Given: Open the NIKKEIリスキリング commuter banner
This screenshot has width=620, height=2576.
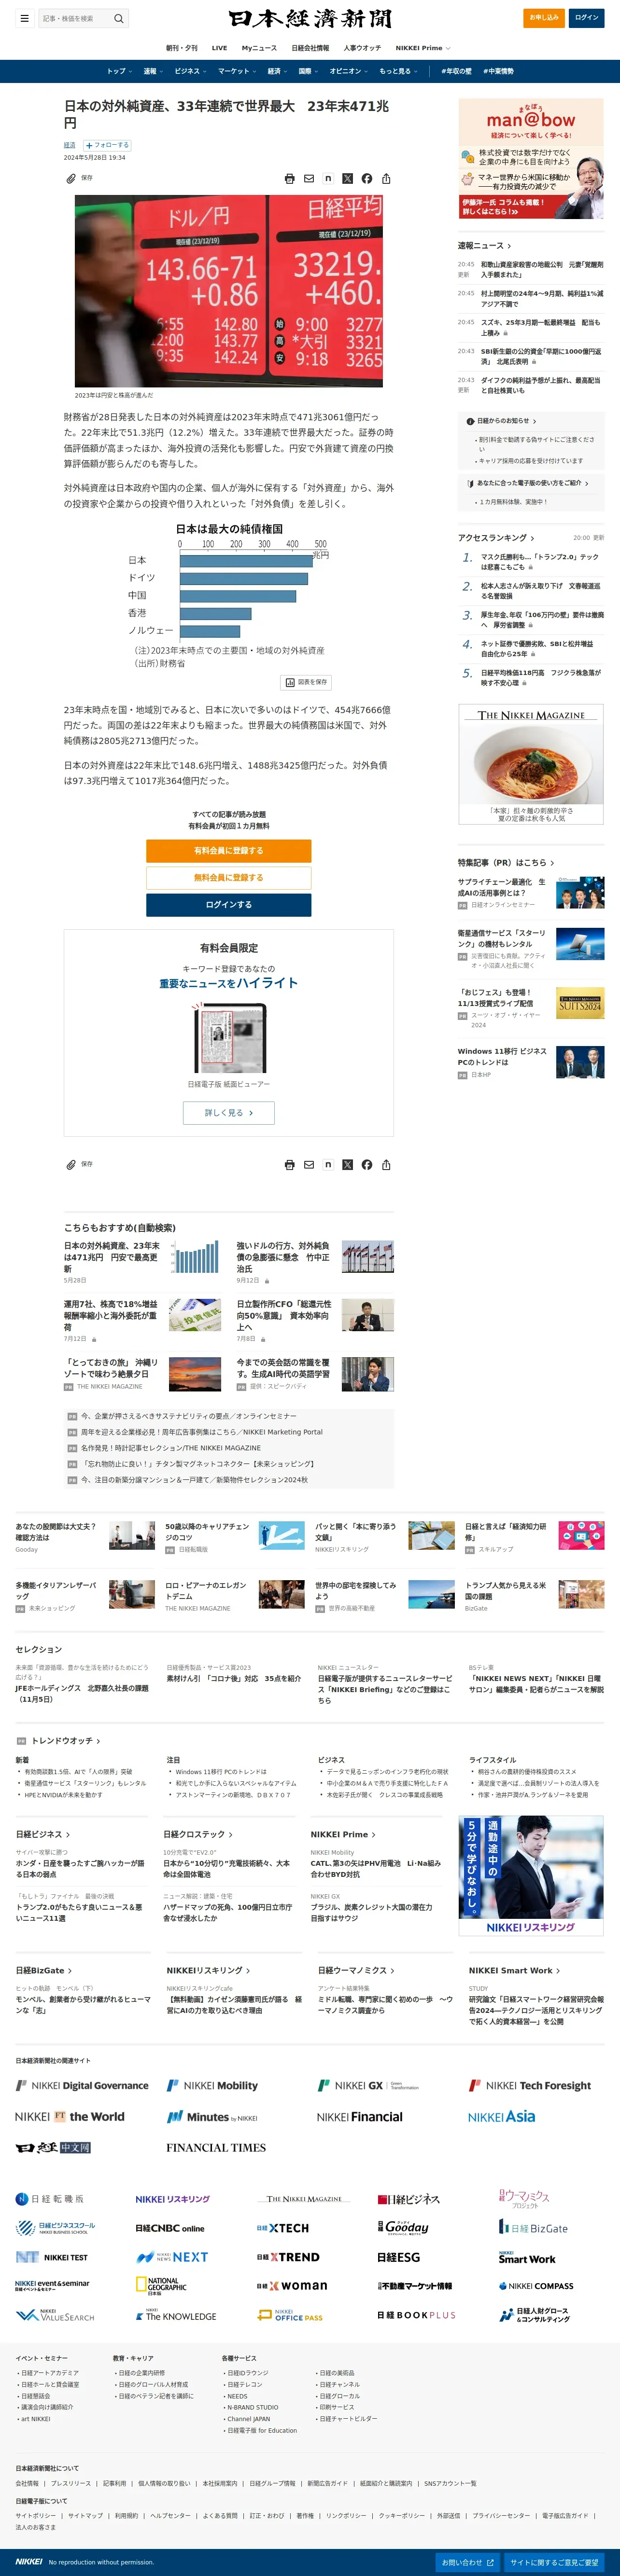Looking at the screenshot, I should click(x=531, y=1877).
